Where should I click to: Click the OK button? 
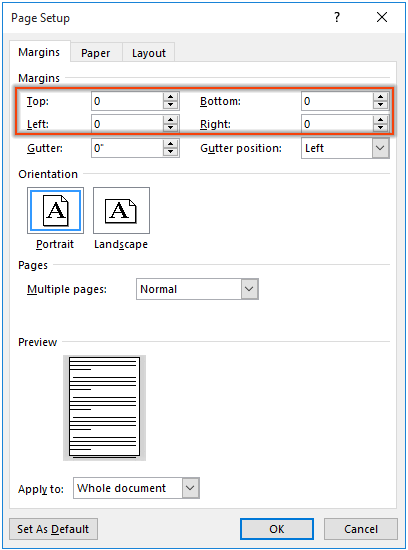277,529
